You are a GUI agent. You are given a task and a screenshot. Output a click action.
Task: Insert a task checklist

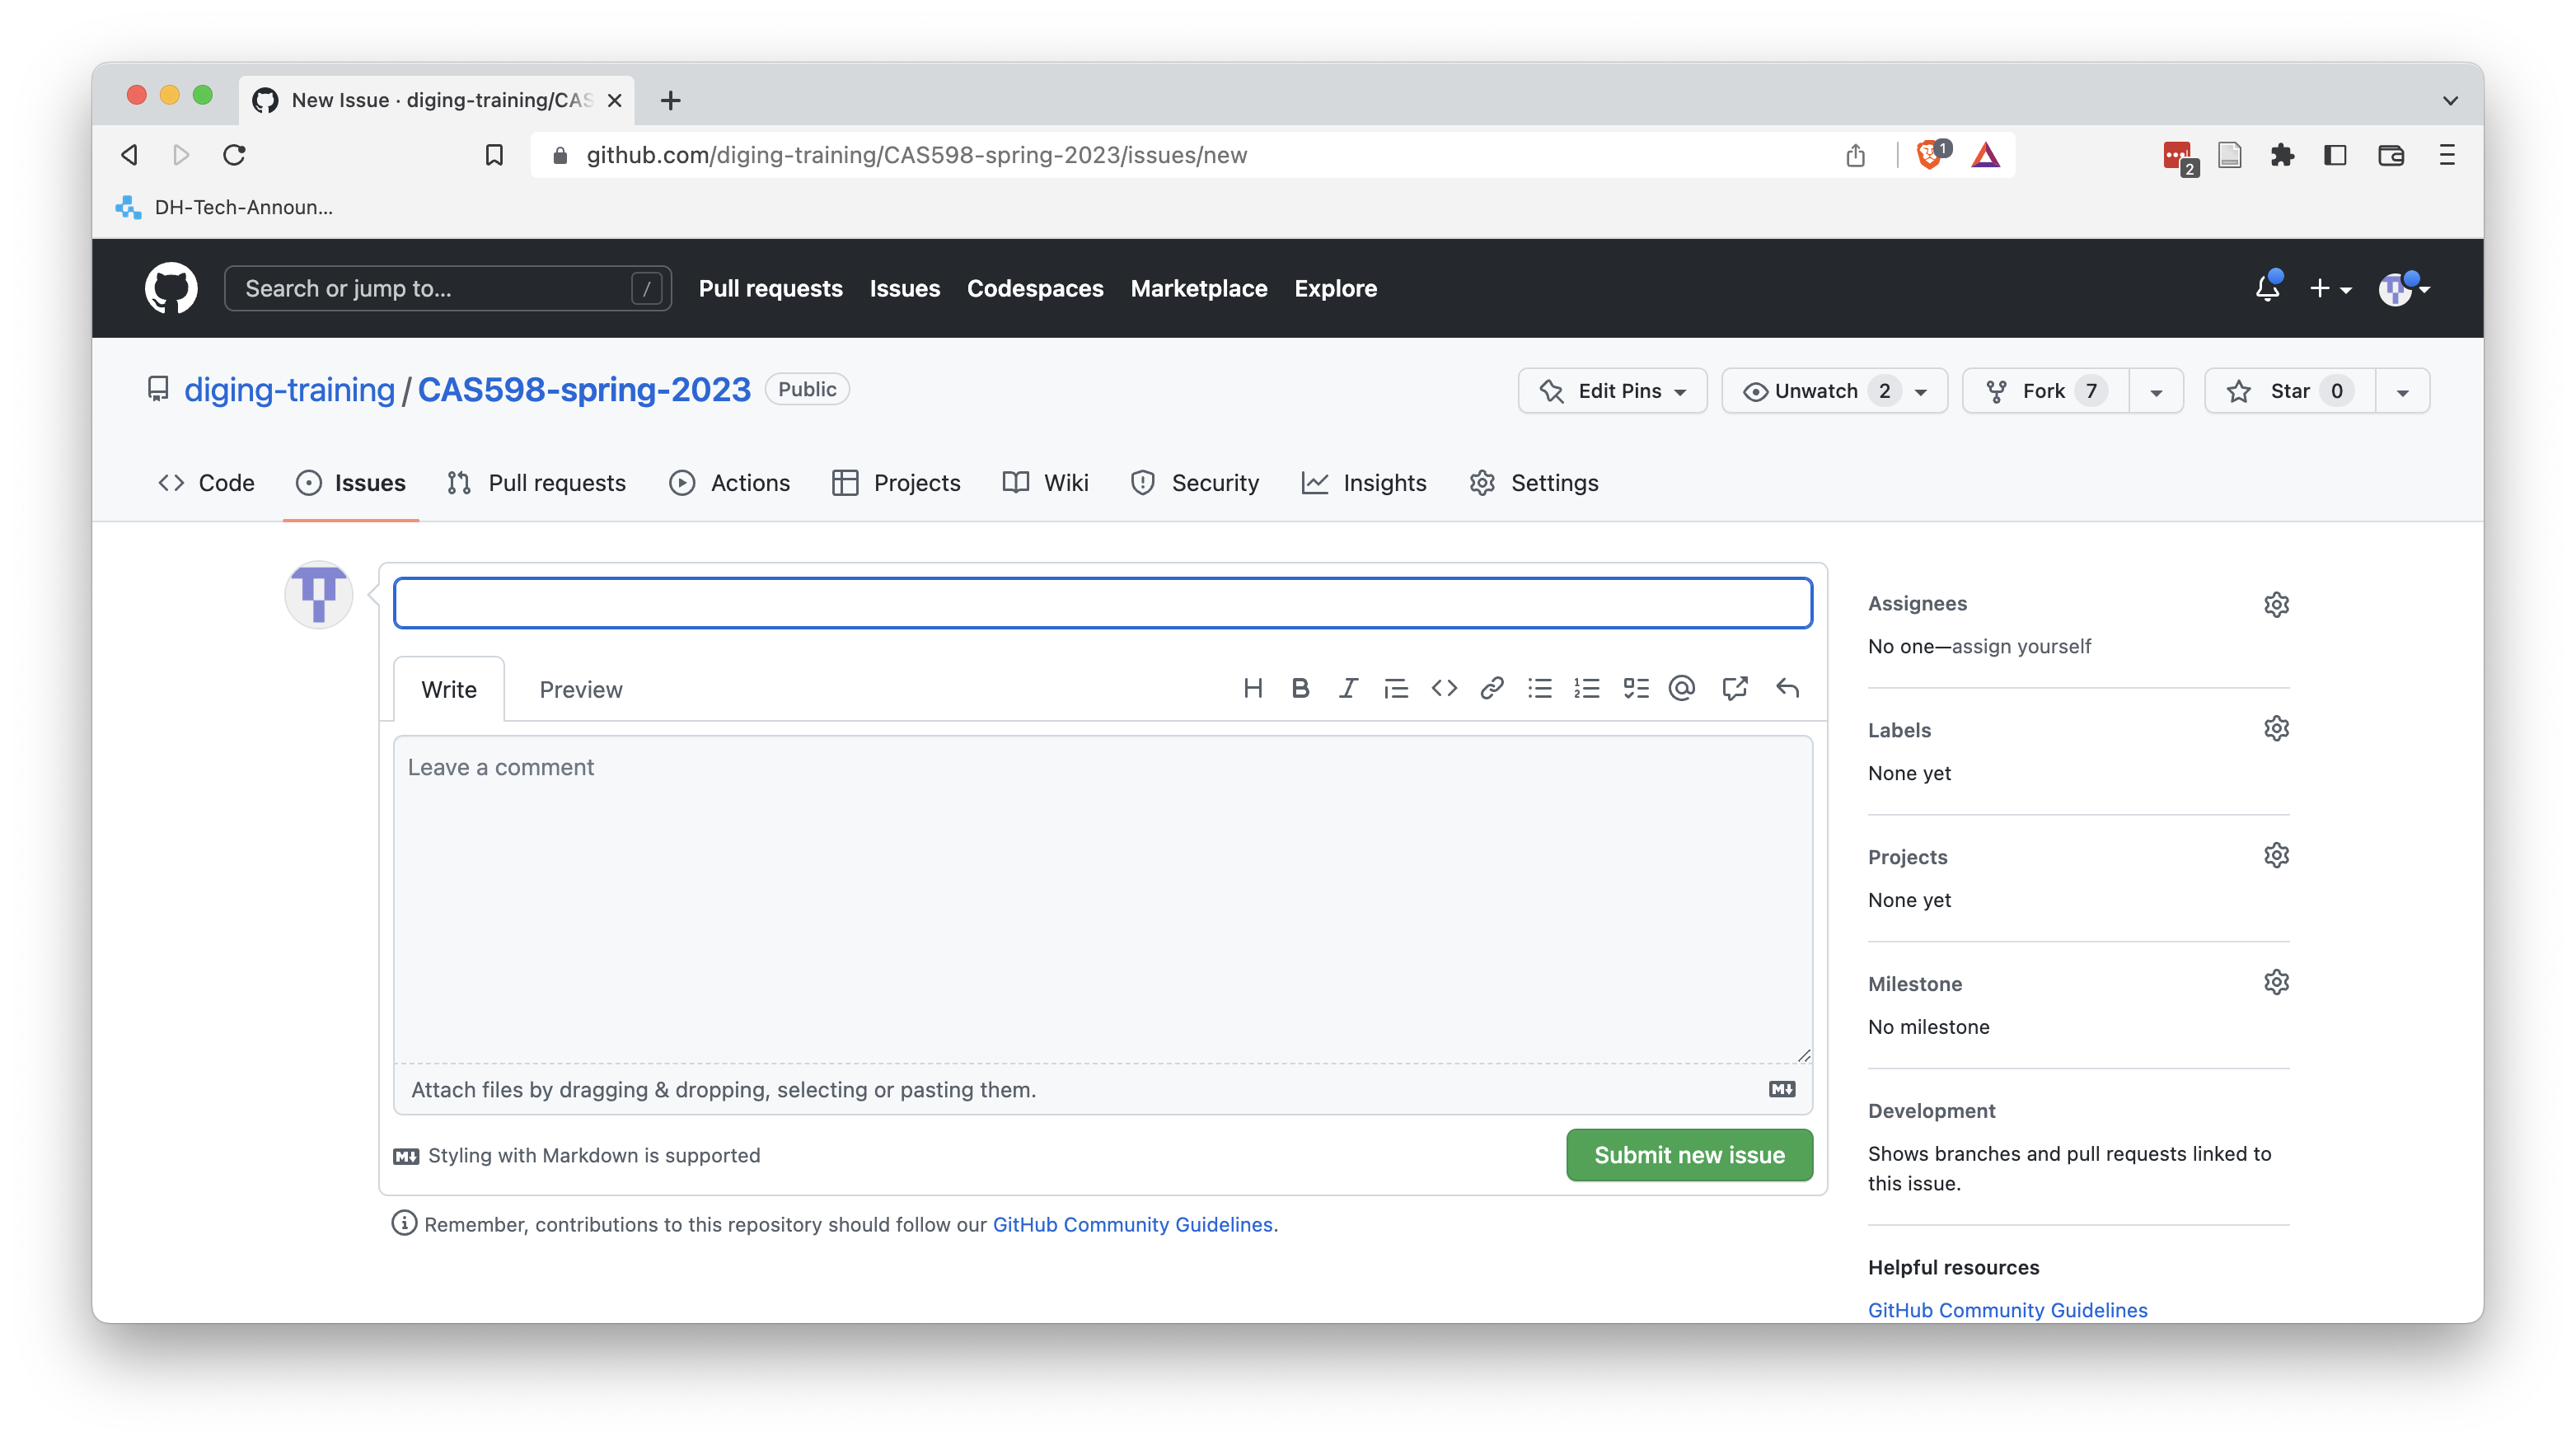tap(1635, 688)
